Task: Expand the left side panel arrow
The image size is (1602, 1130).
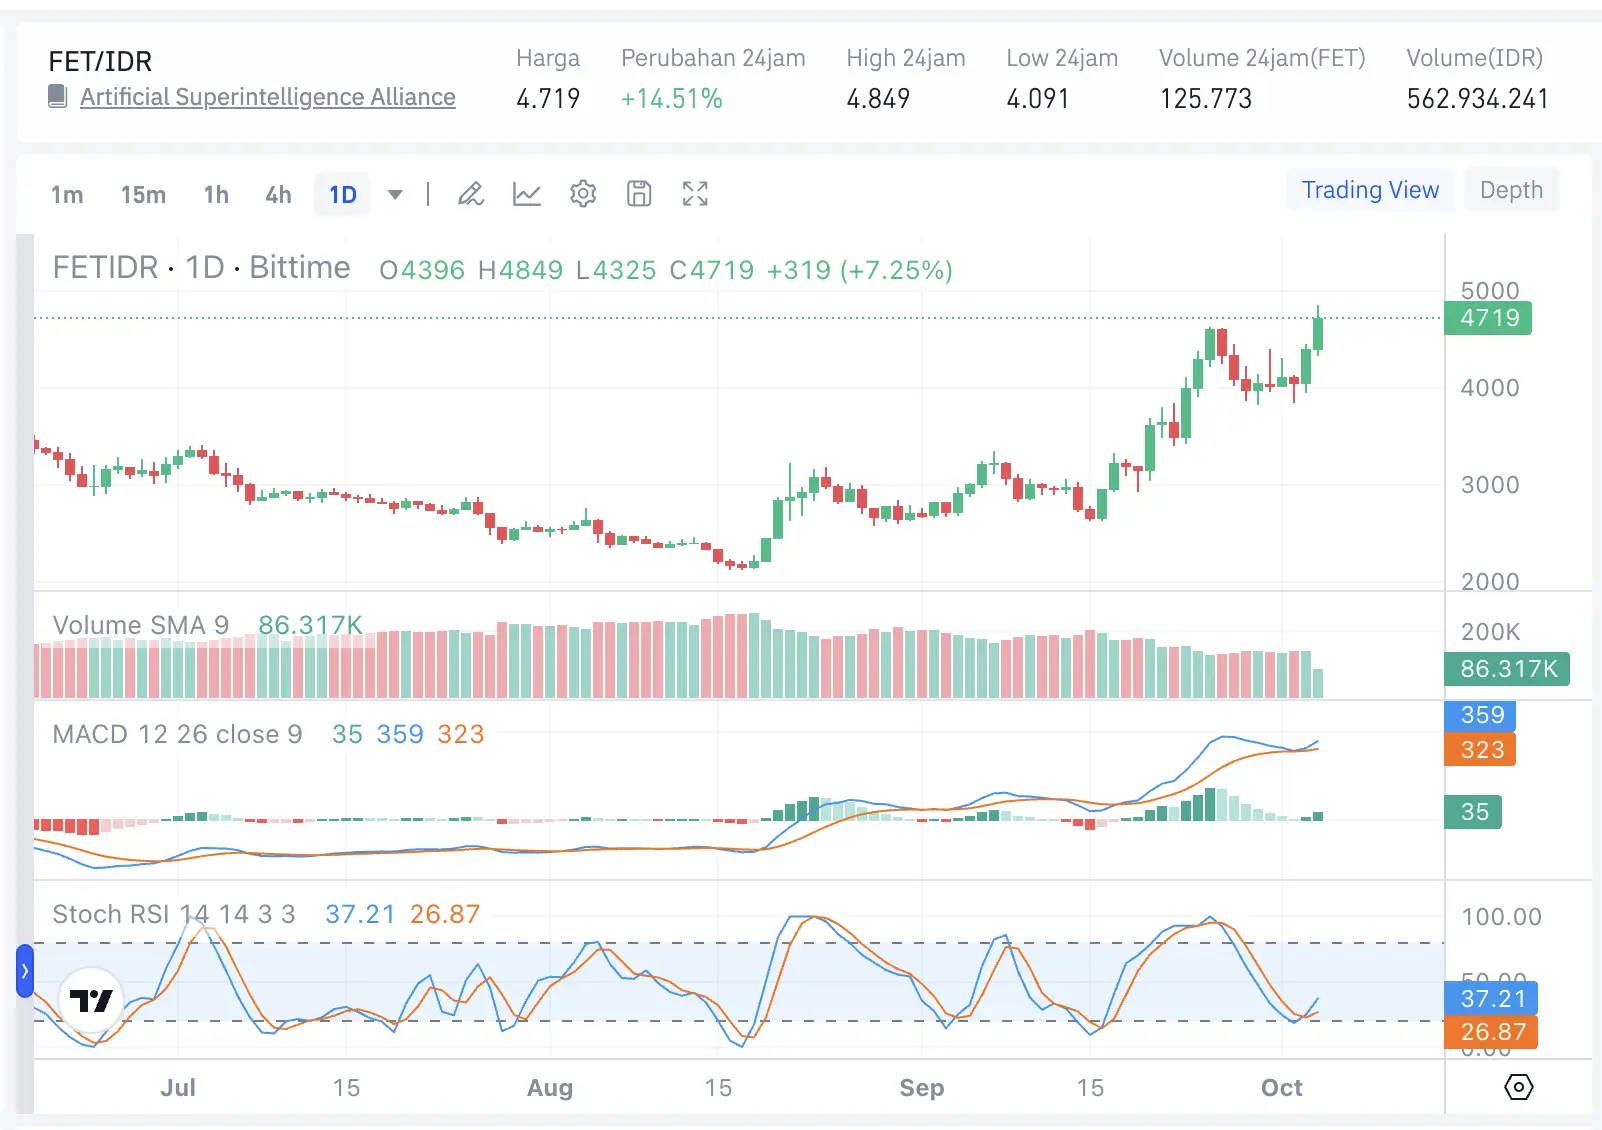Action: [25, 971]
